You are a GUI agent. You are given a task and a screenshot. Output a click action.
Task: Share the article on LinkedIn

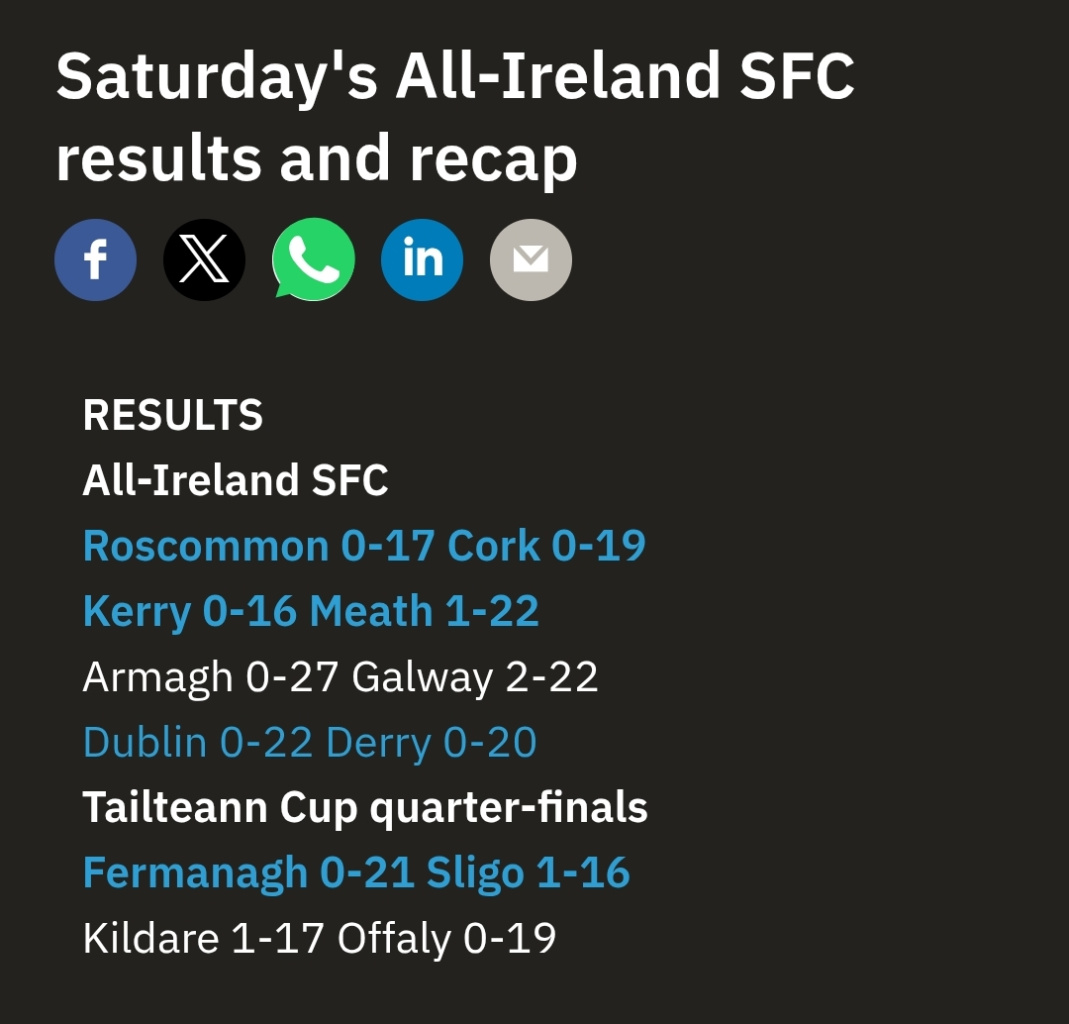[422, 260]
